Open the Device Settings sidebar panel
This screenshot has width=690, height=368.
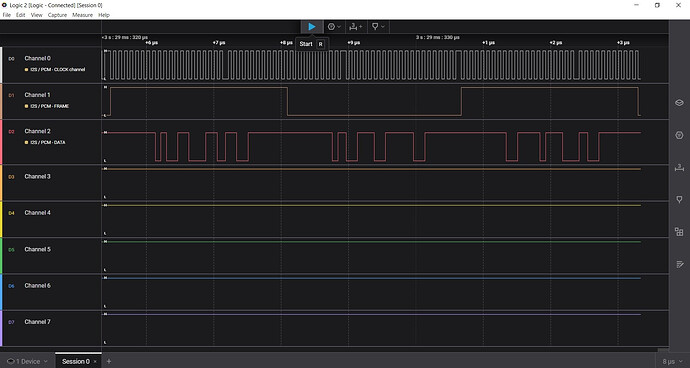click(x=679, y=103)
